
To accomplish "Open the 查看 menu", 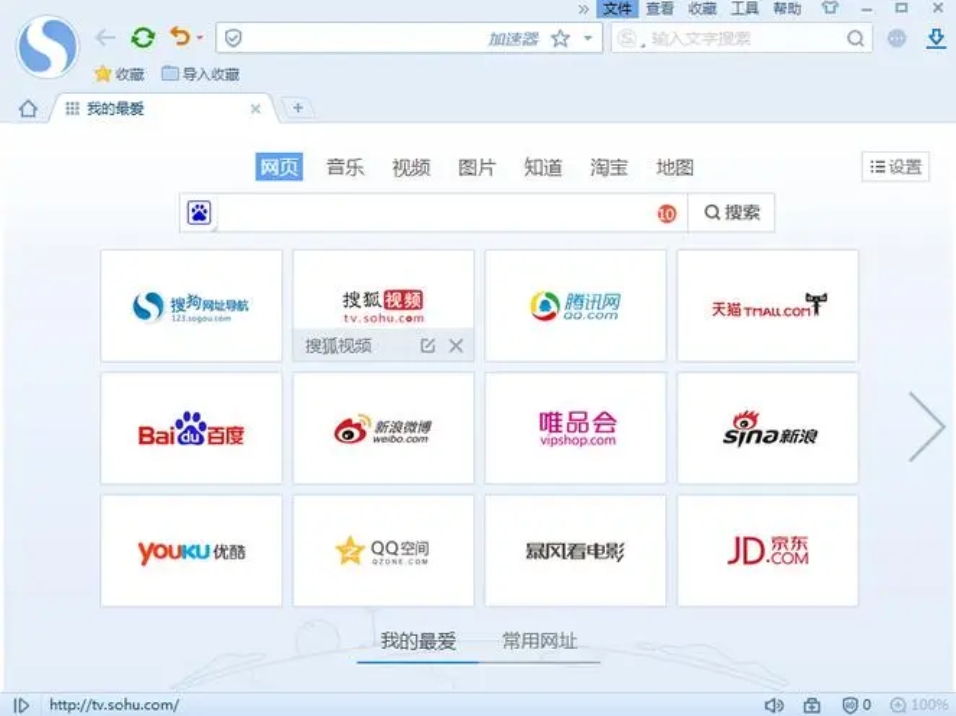I will pyautogui.click(x=660, y=9).
